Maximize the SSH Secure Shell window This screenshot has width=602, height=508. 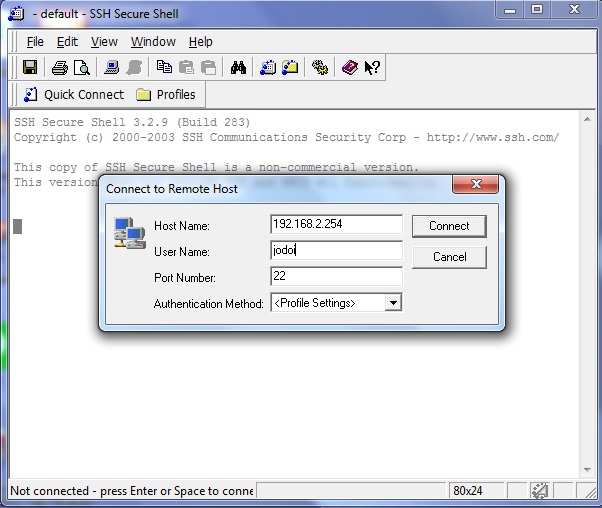coord(536,9)
